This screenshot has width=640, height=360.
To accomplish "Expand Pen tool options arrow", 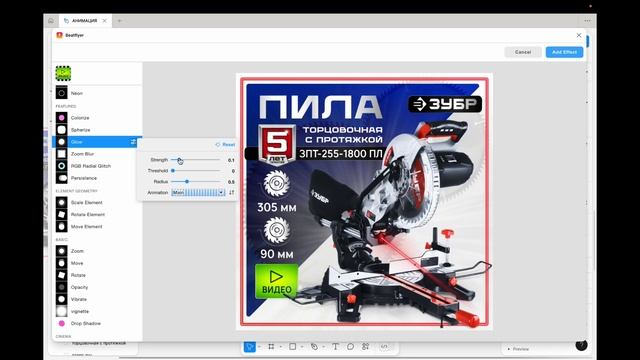I will [x=324, y=347].
